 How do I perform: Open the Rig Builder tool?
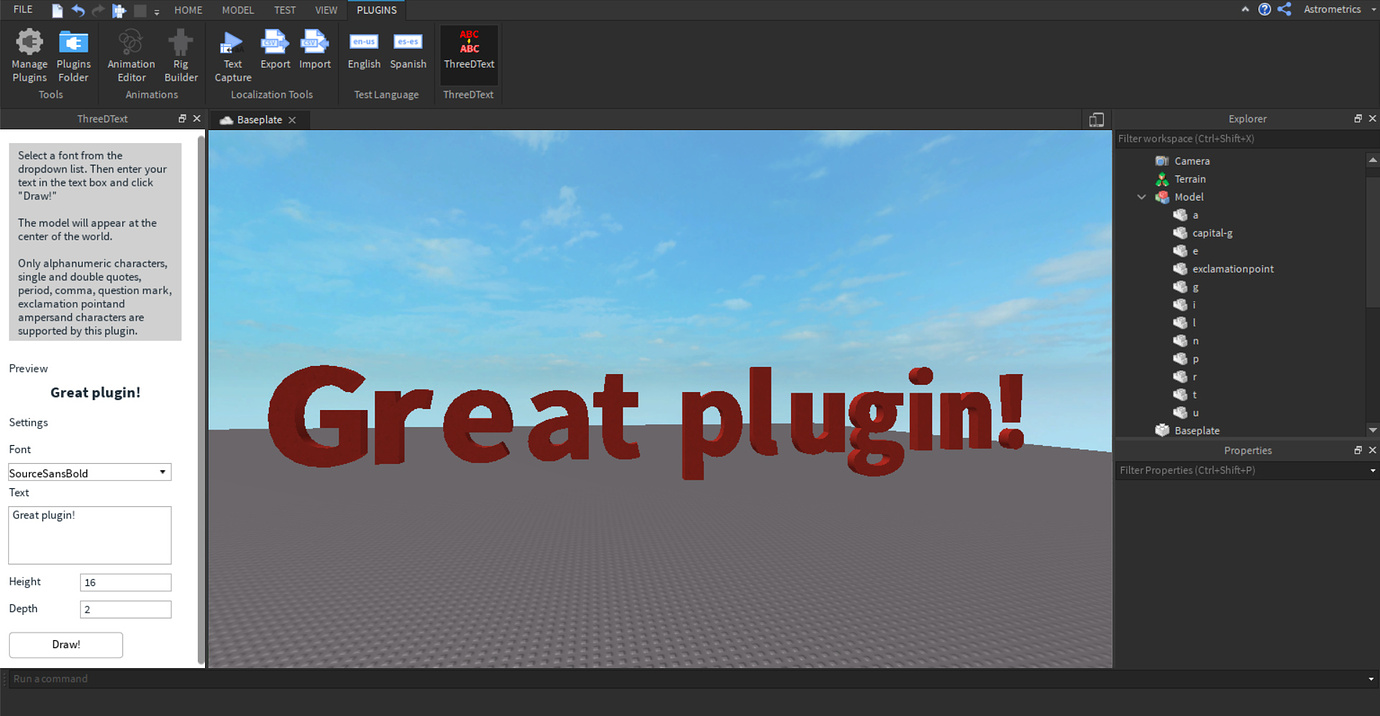[180, 55]
